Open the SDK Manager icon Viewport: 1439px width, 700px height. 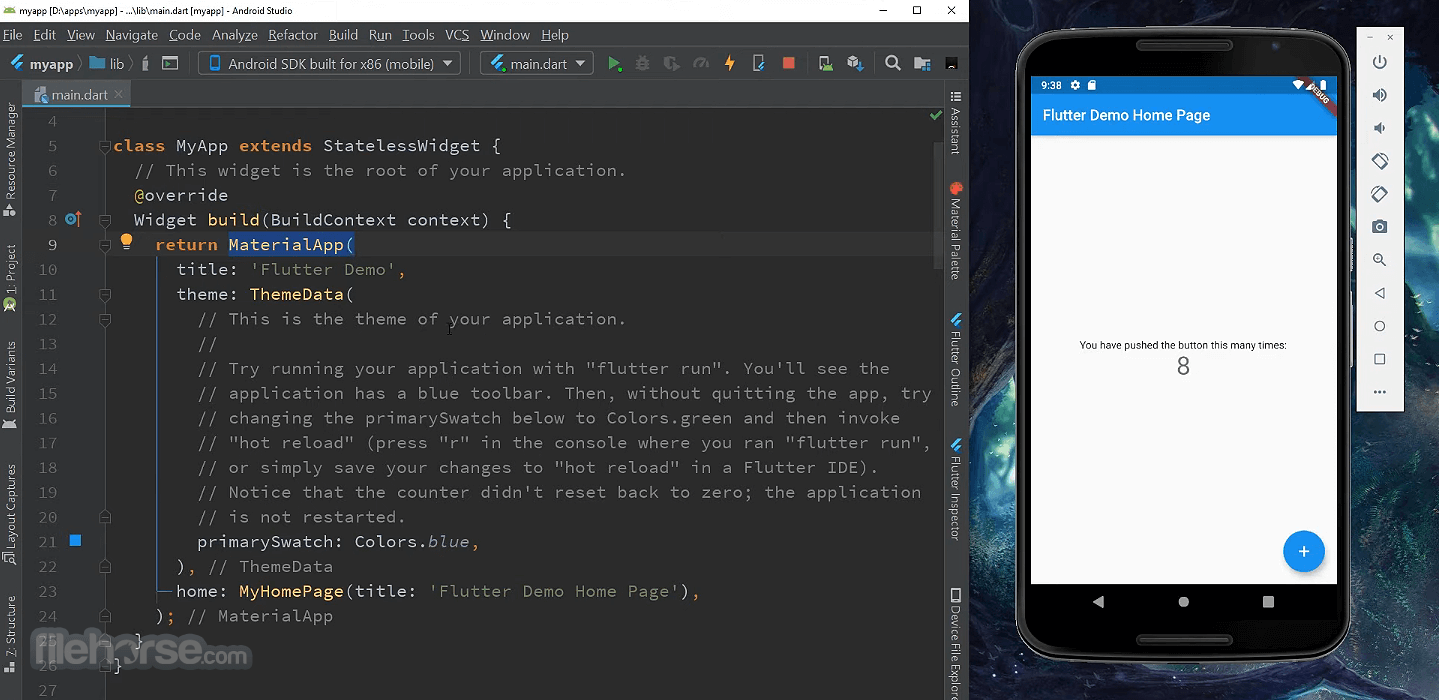tap(854, 63)
